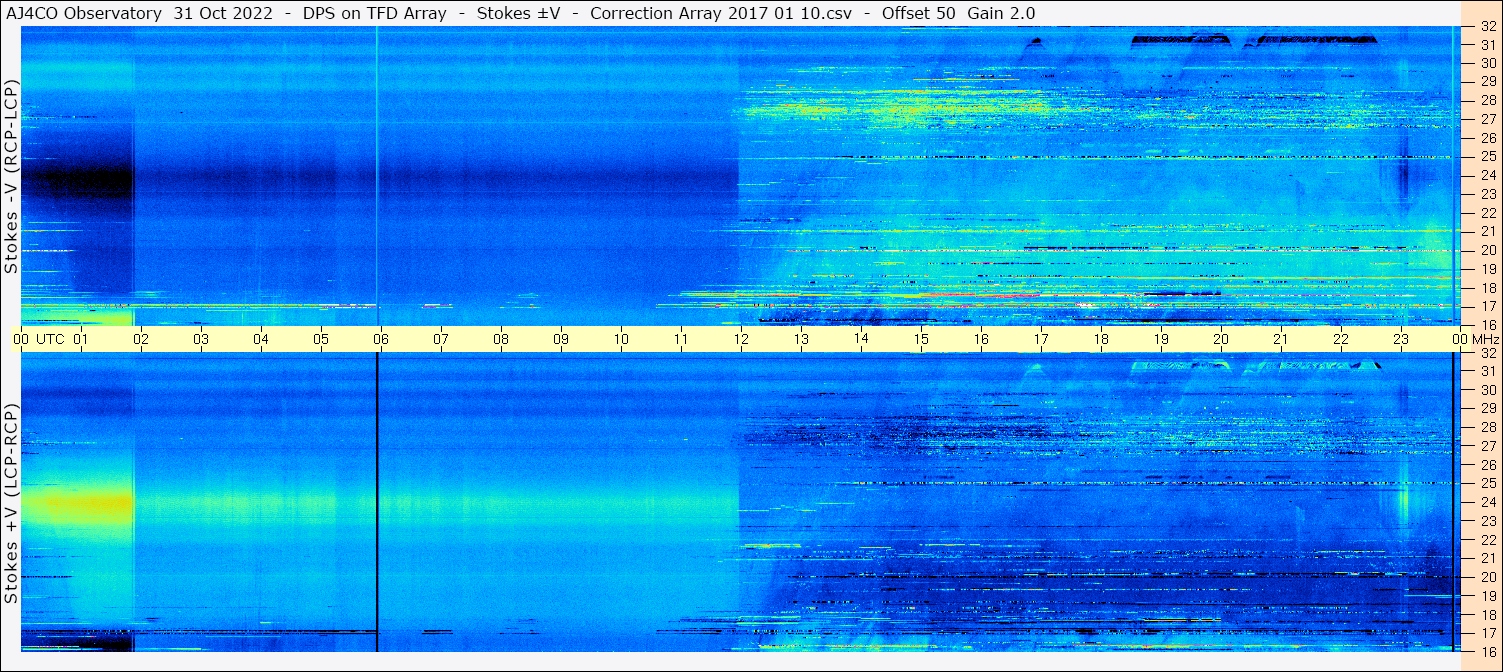Click the 32 MHz tick in Stokes +V panel
This screenshot has height=672, width=1503.
click(x=1487, y=353)
